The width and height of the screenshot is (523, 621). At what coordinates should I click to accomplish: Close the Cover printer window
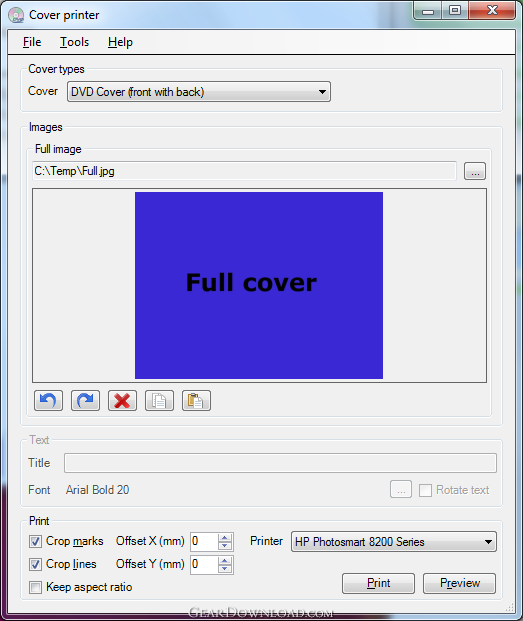pos(492,11)
